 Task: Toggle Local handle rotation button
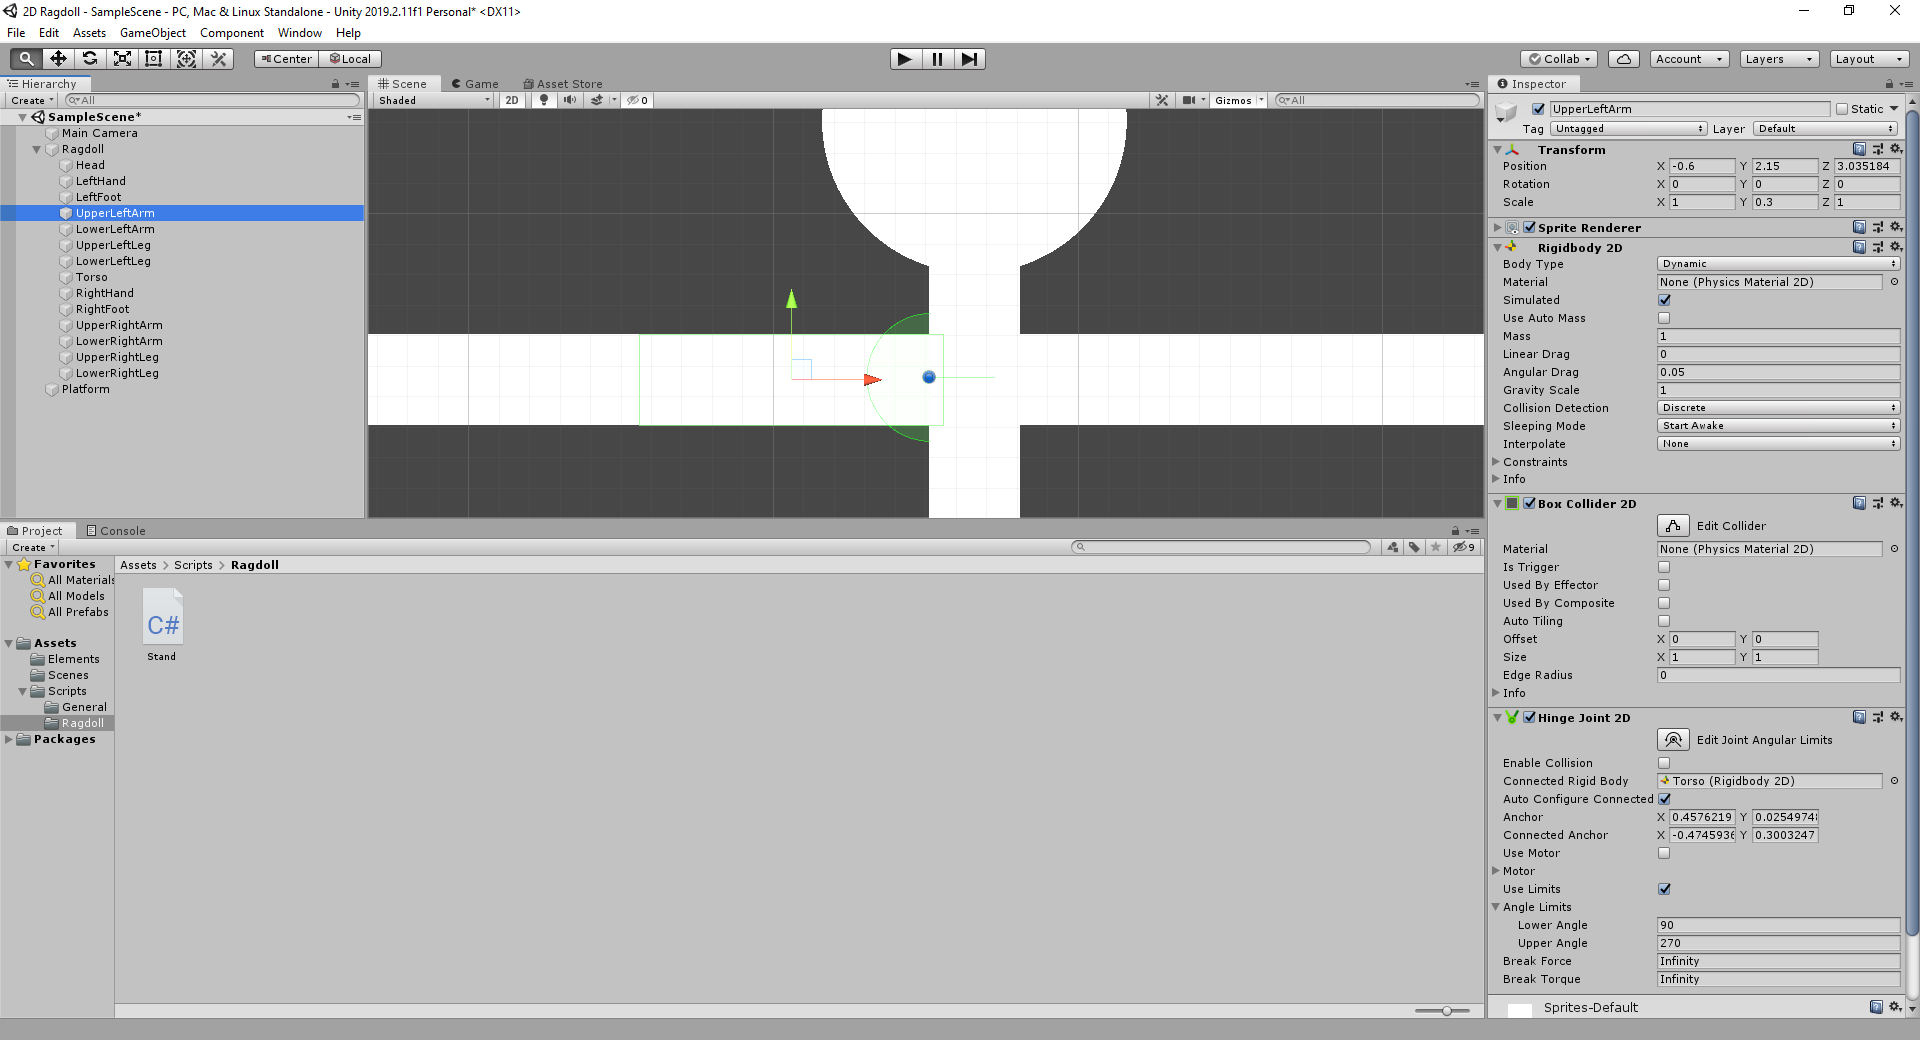(x=351, y=59)
